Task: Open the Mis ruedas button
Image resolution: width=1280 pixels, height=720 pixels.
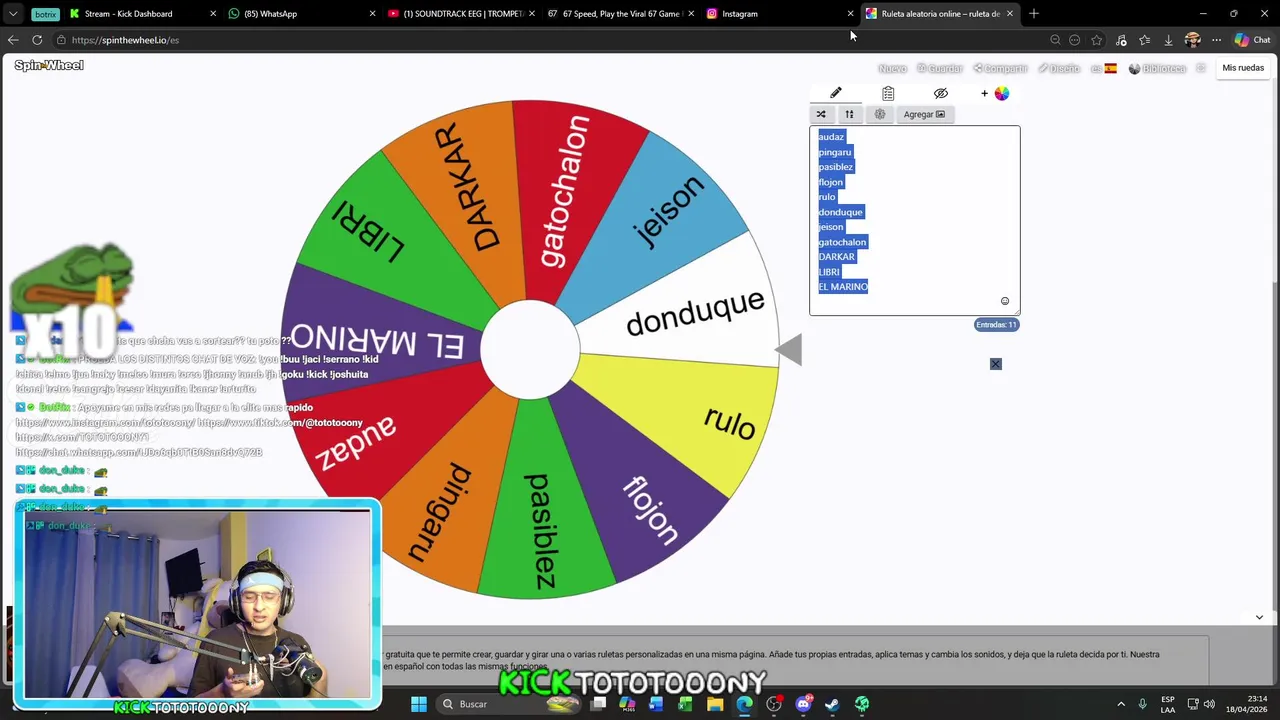Action: [1243, 68]
